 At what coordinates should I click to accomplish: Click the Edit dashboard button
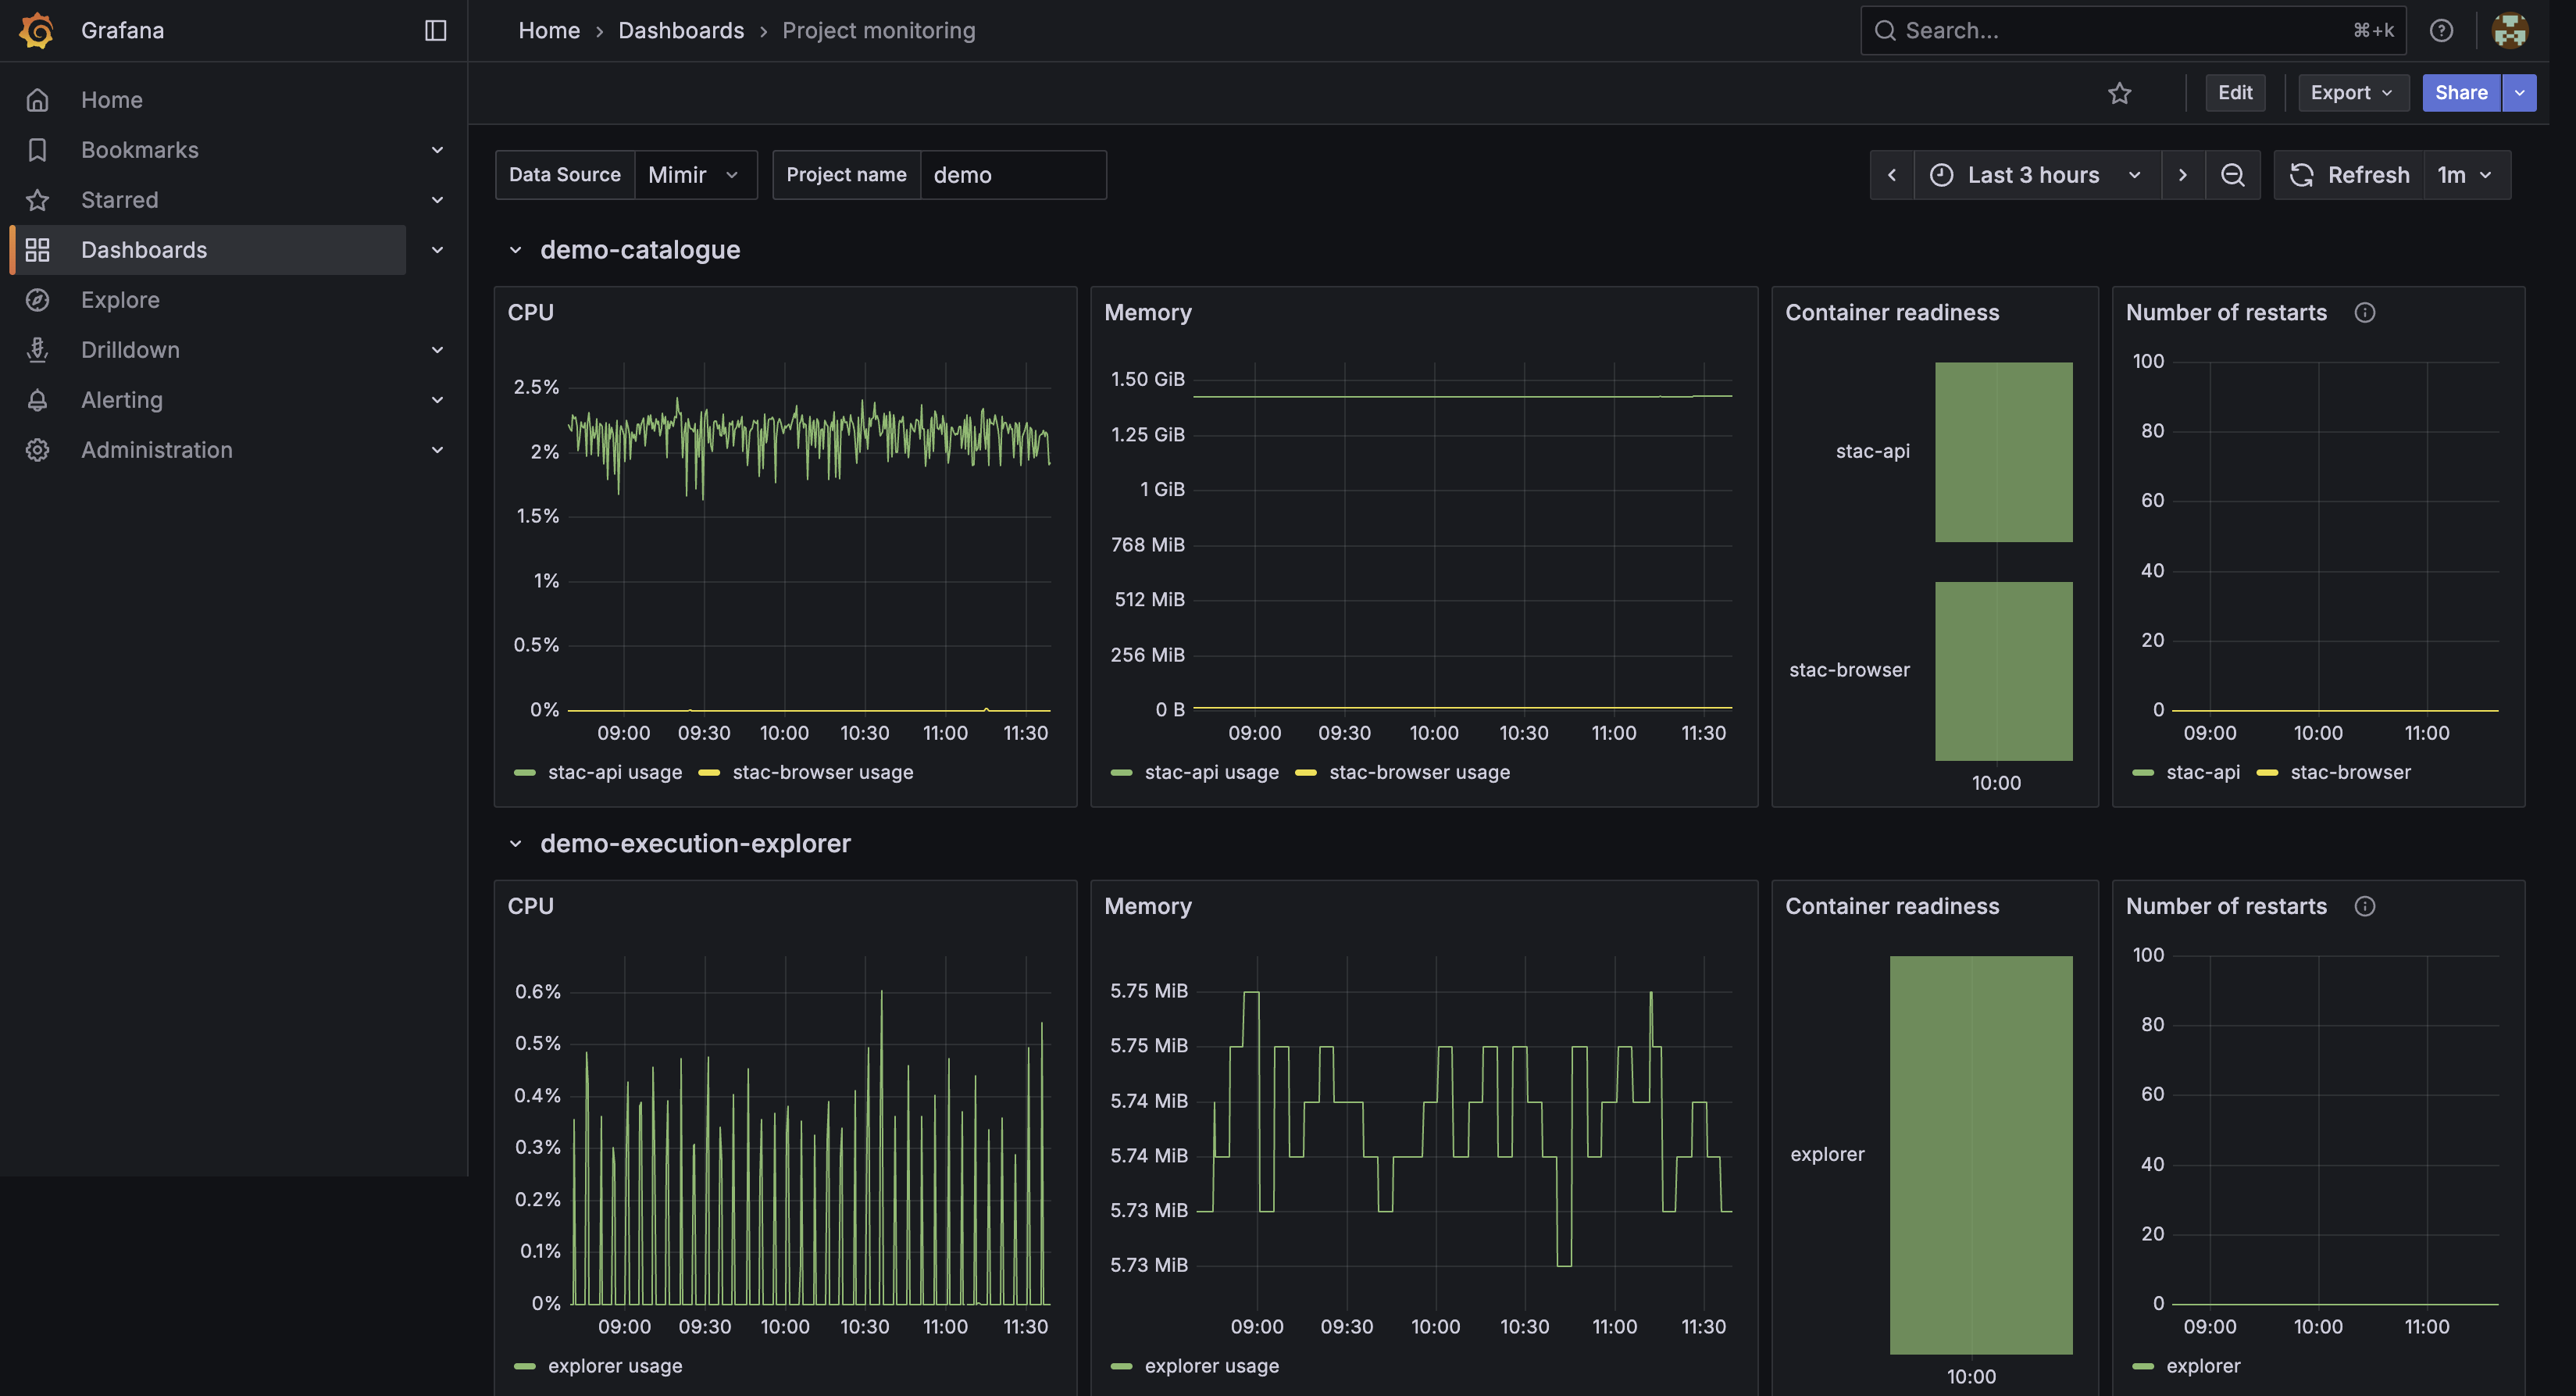tap(2235, 93)
